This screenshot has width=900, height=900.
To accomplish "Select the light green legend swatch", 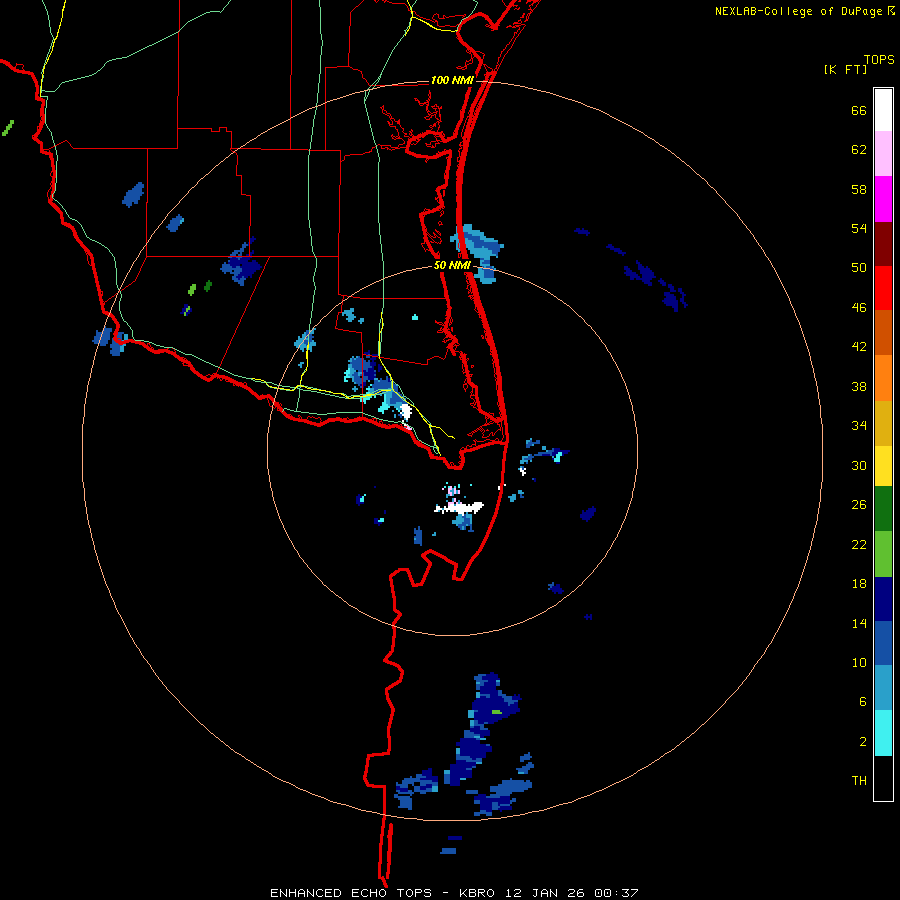I will coord(883,554).
